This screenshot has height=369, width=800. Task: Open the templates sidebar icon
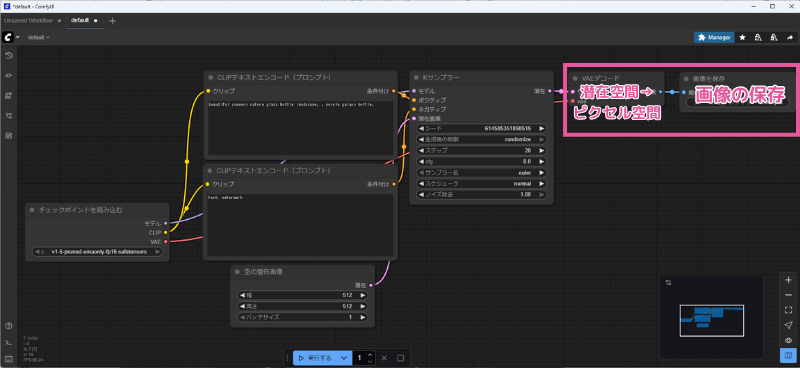point(8,136)
